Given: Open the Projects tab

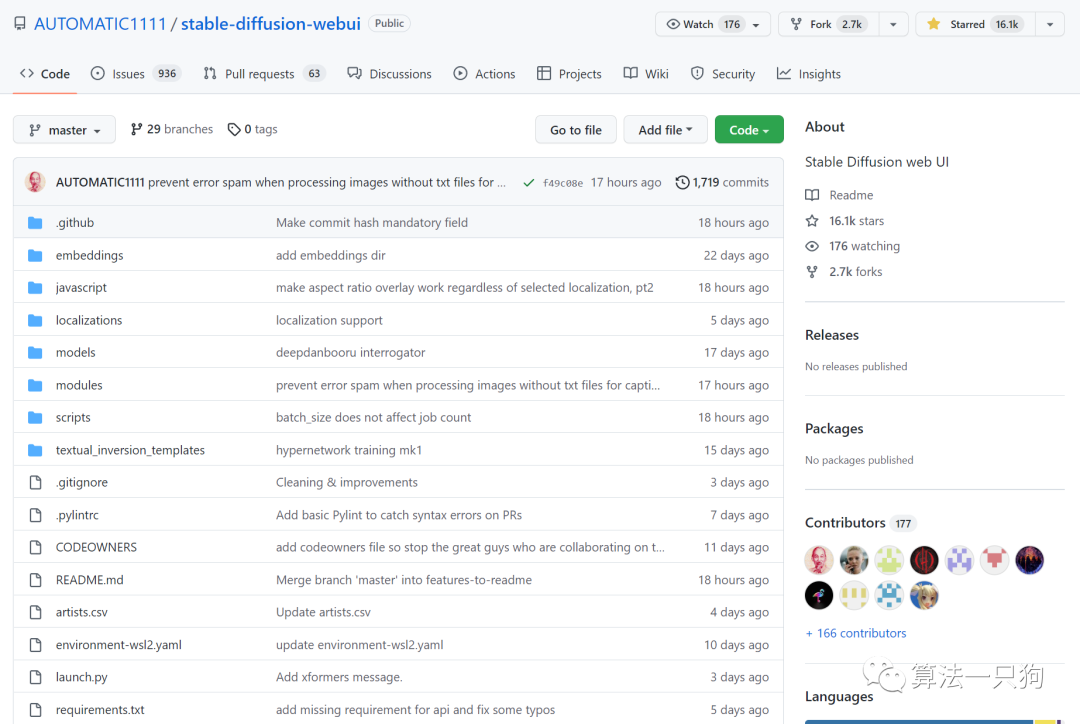Looking at the screenshot, I should point(569,74).
